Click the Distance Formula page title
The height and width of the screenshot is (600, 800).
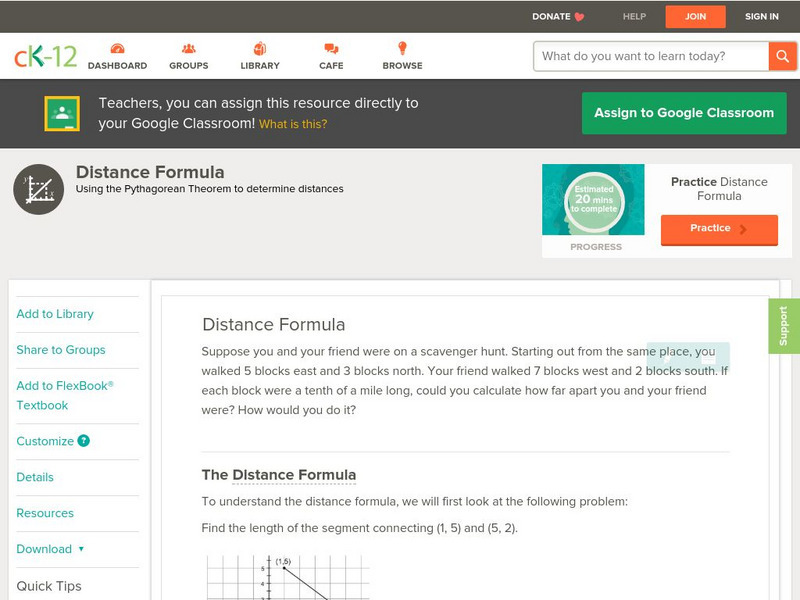click(x=150, y=172)
